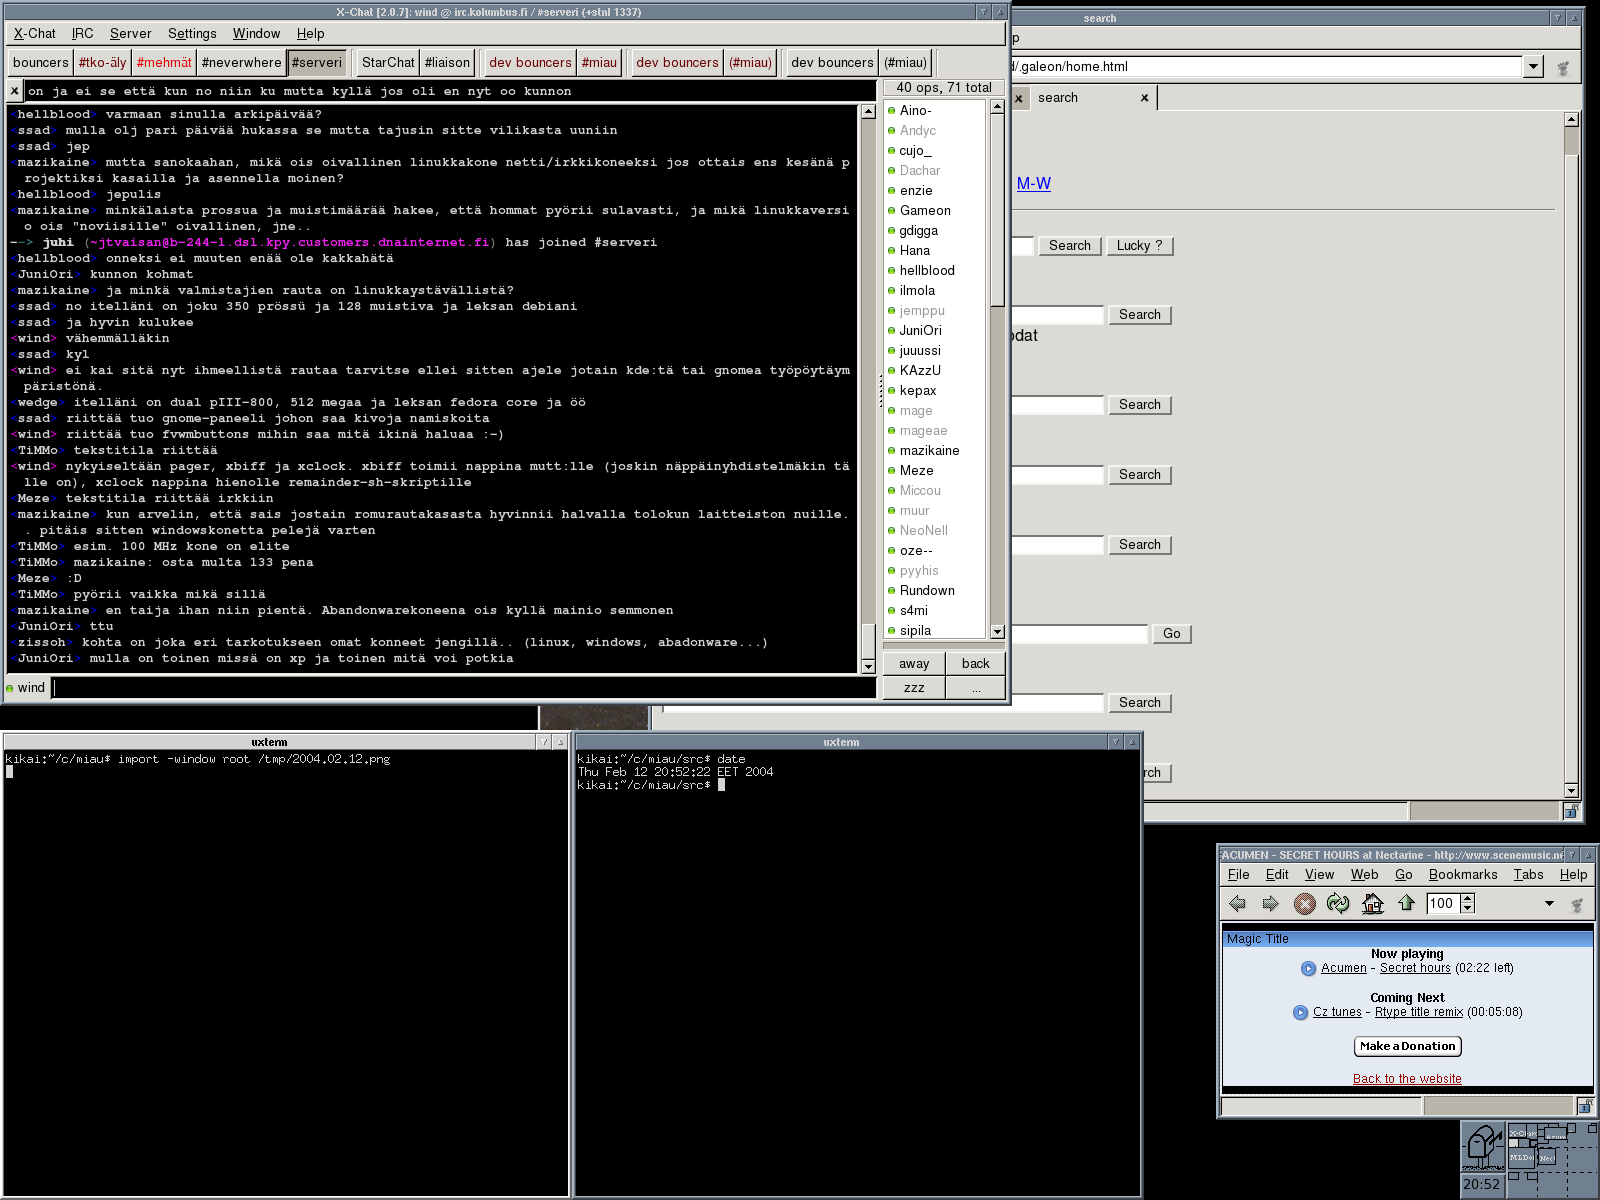
Task: Click the security lock icon in Nectarine statusbar
Action: click(1585, 1106)
